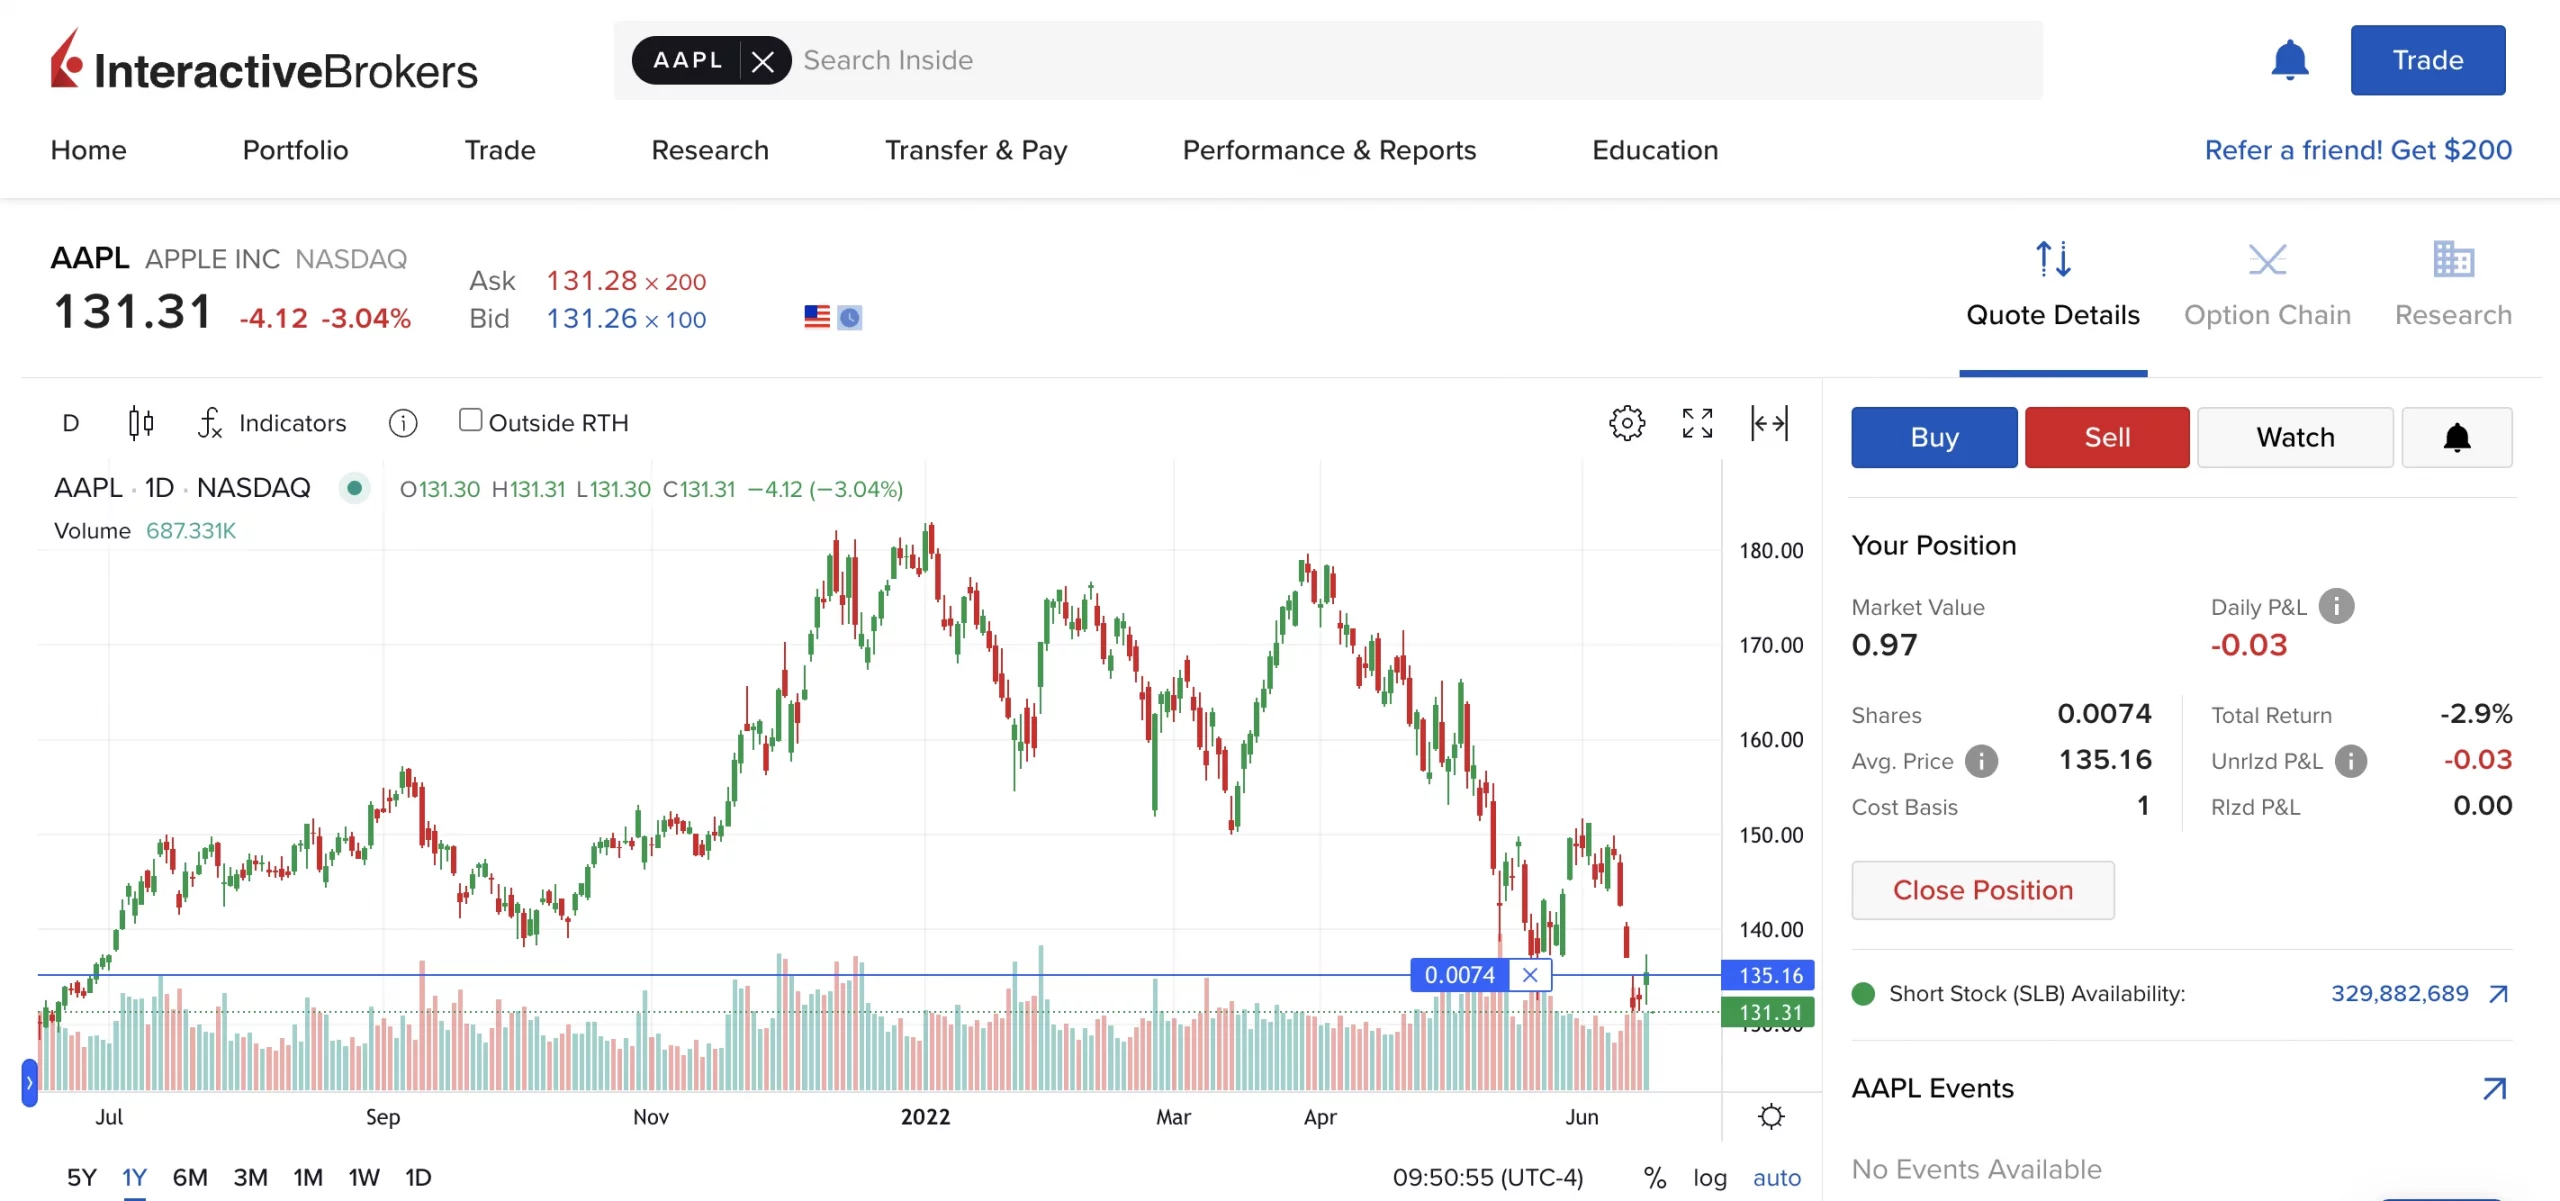
Task: Select the 1D time range
Action: click(418, 1177)
